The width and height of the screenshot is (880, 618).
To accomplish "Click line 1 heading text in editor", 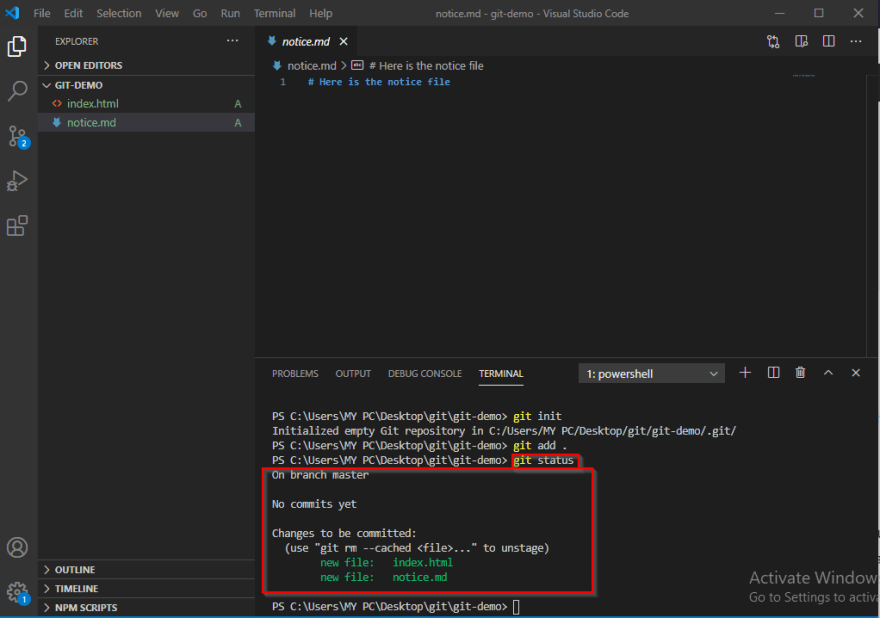I will click(379, 82).
